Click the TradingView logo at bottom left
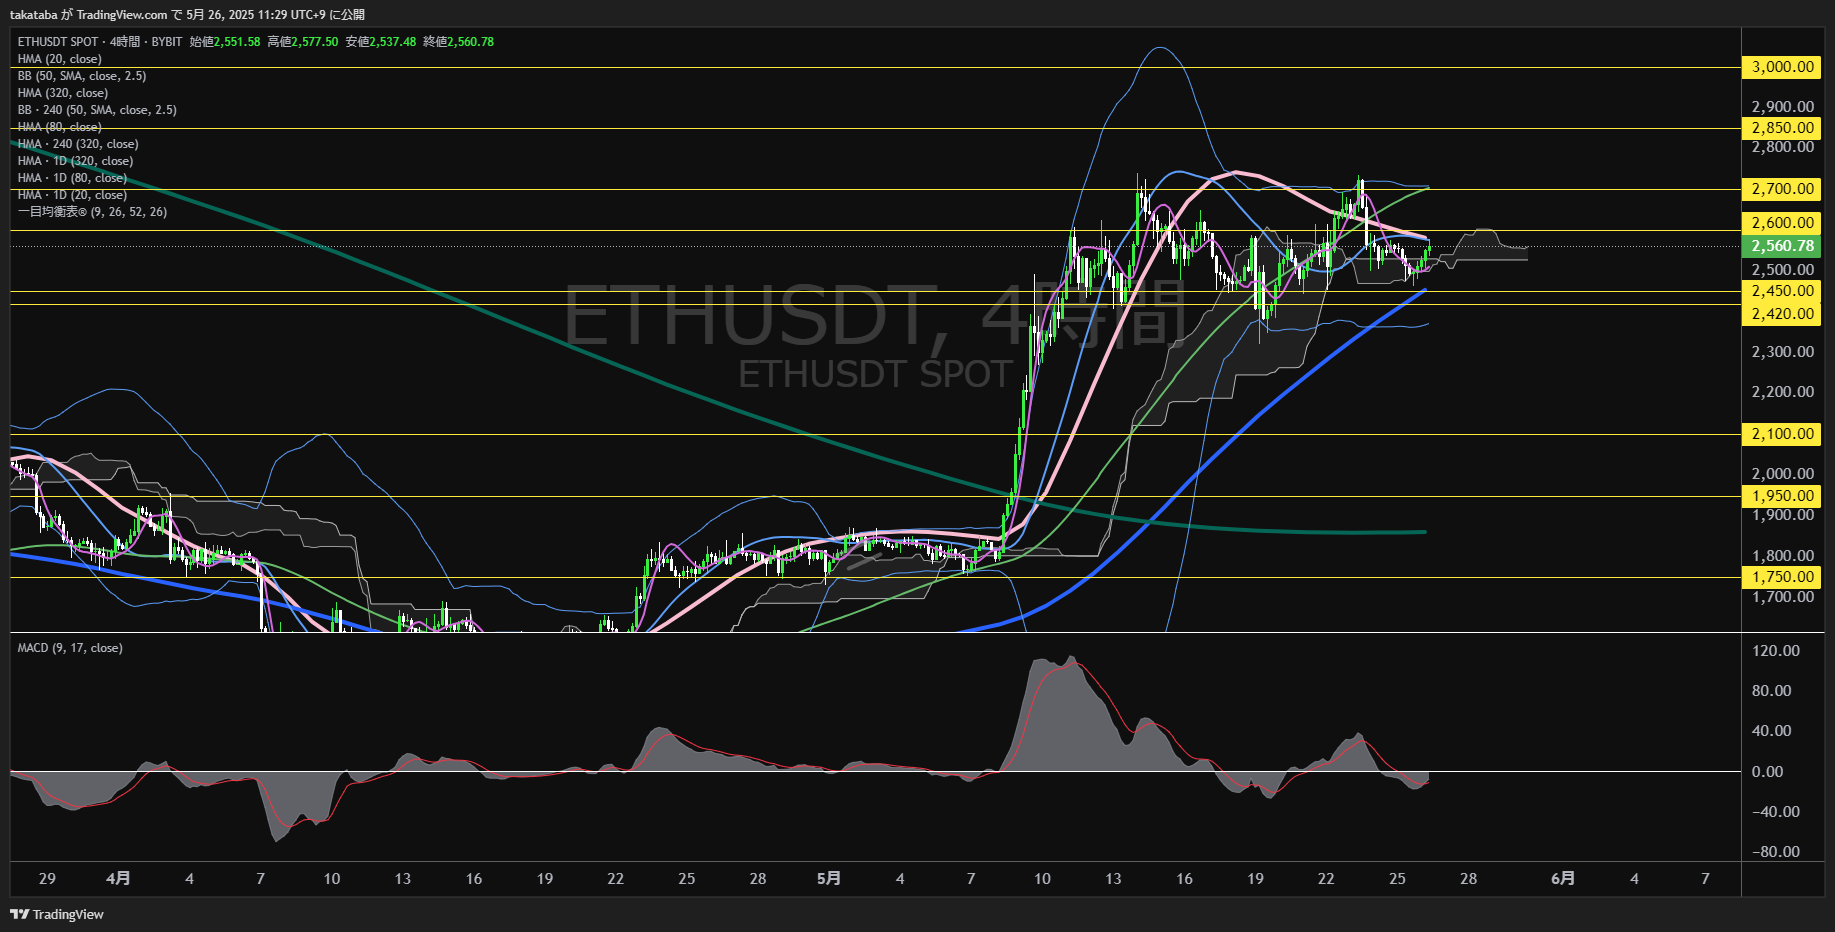 pyautogui.click(x=57, y=914)
